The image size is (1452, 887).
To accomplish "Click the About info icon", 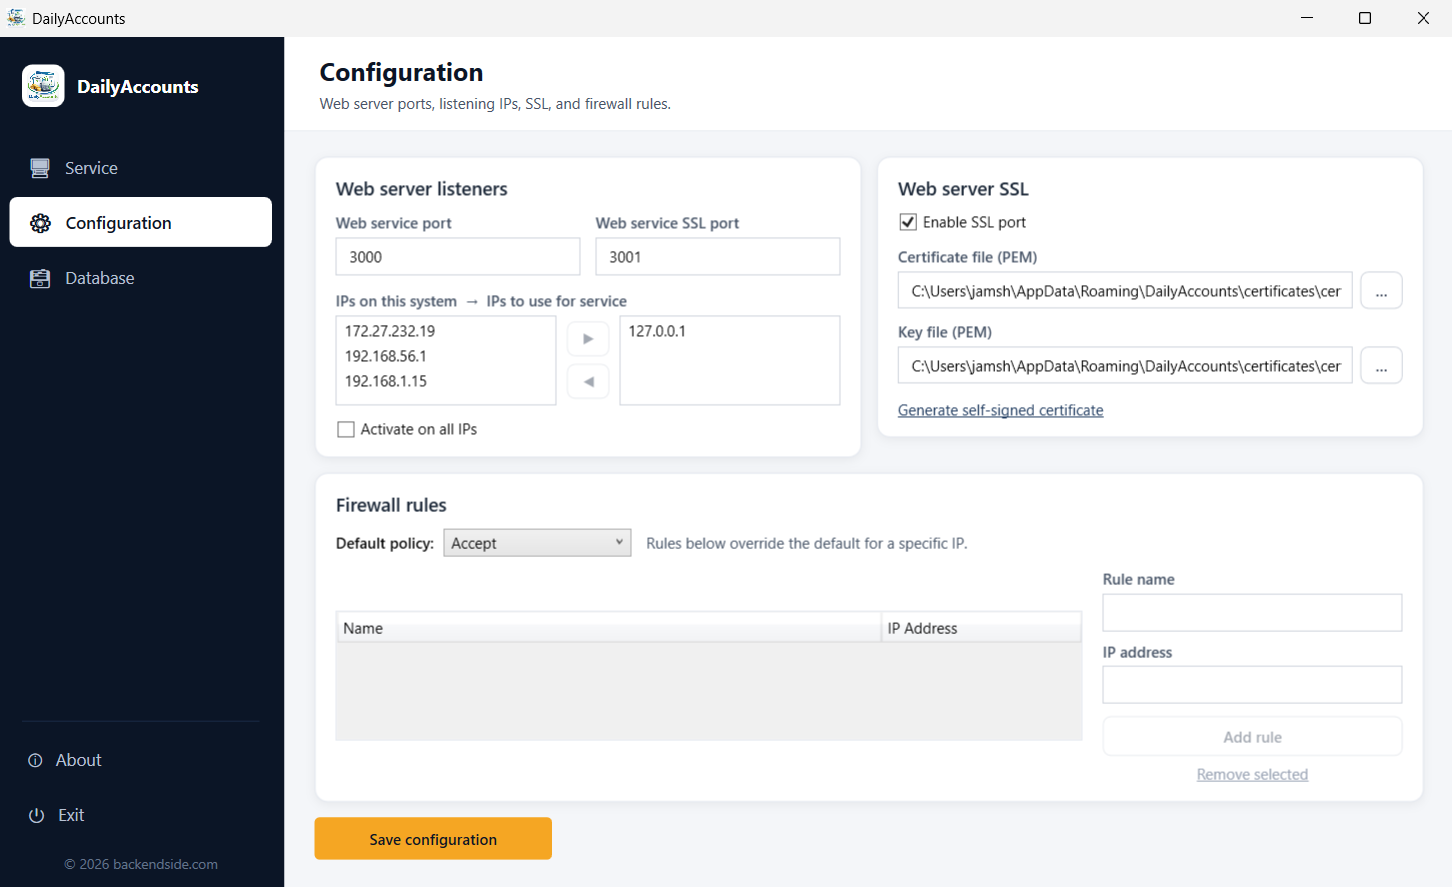I will pos(36,760).
